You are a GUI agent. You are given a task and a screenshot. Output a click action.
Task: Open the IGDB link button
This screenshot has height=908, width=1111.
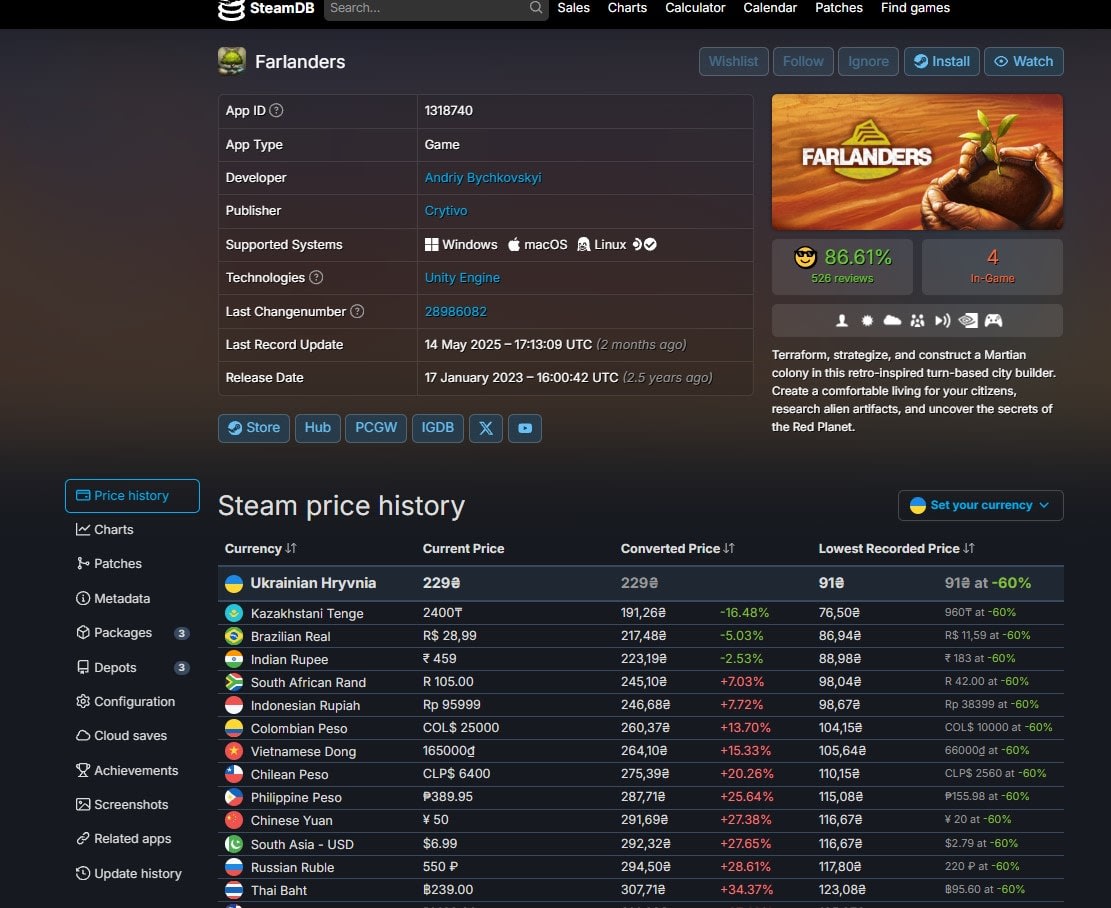437,428
